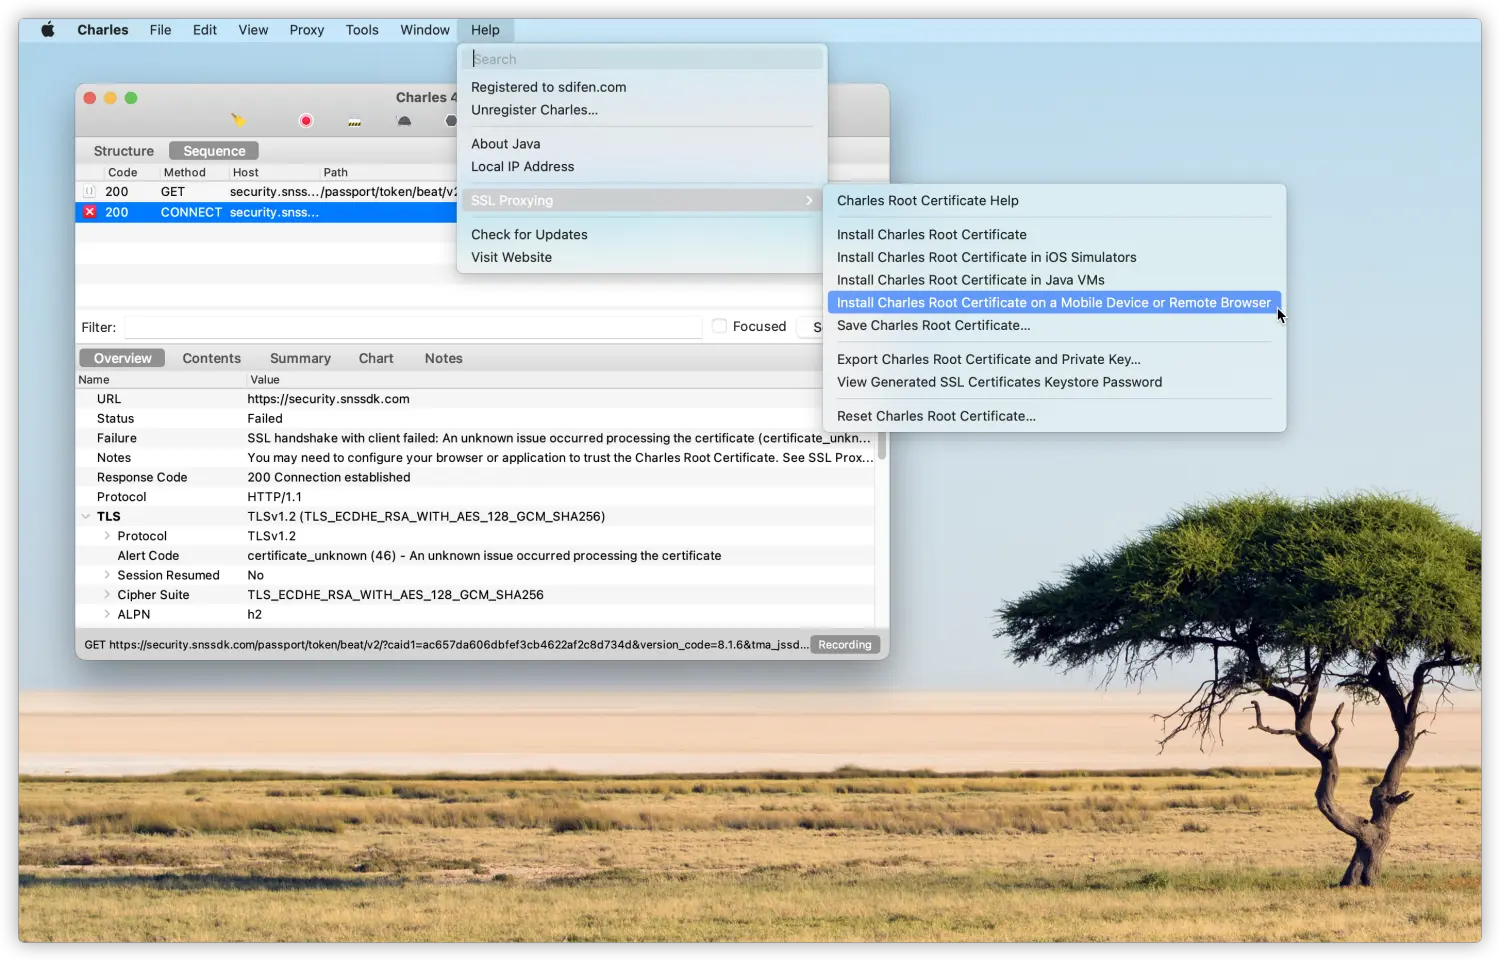Open the Summary tab

300,358
